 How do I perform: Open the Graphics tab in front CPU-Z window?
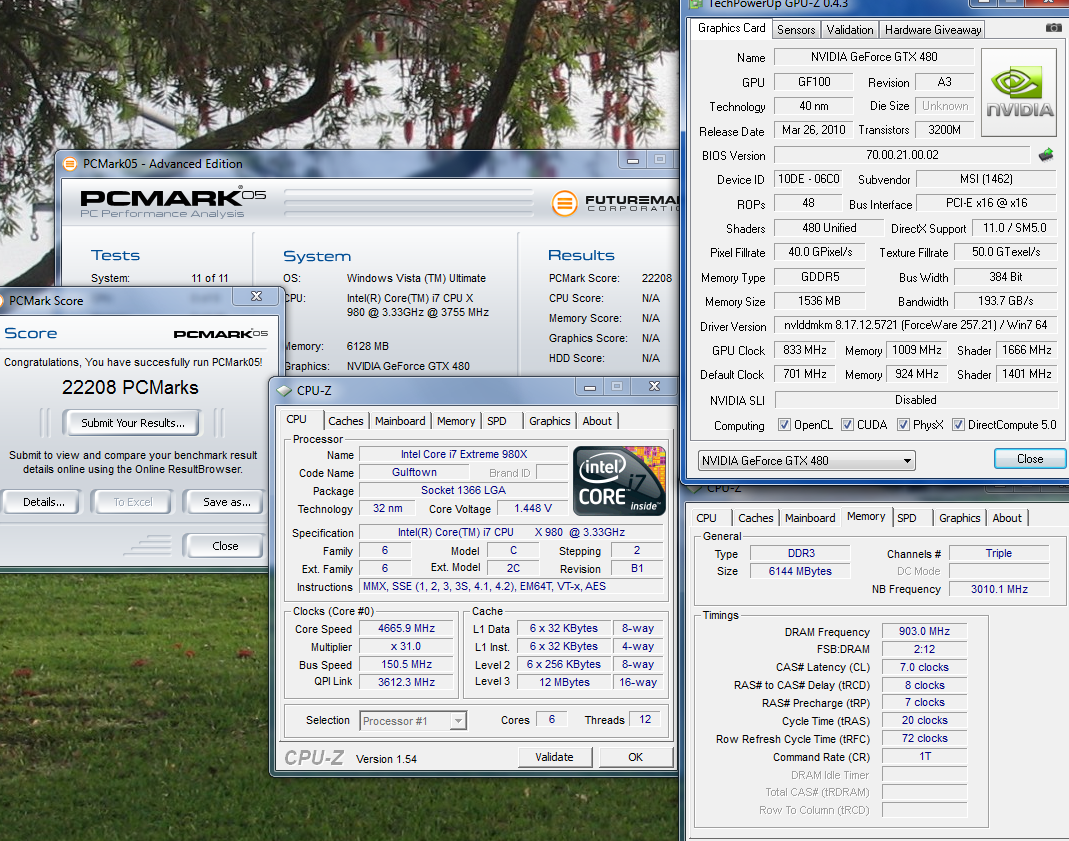tap(549, 421)
